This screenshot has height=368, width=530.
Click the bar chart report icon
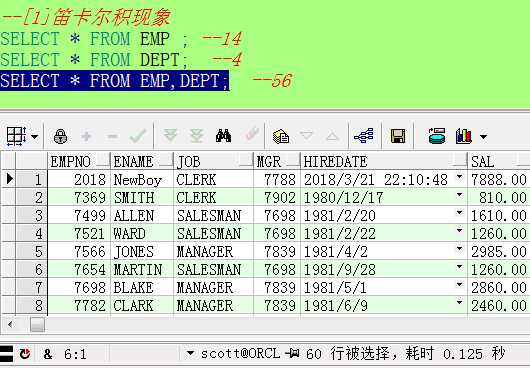(x=463, y=136)
